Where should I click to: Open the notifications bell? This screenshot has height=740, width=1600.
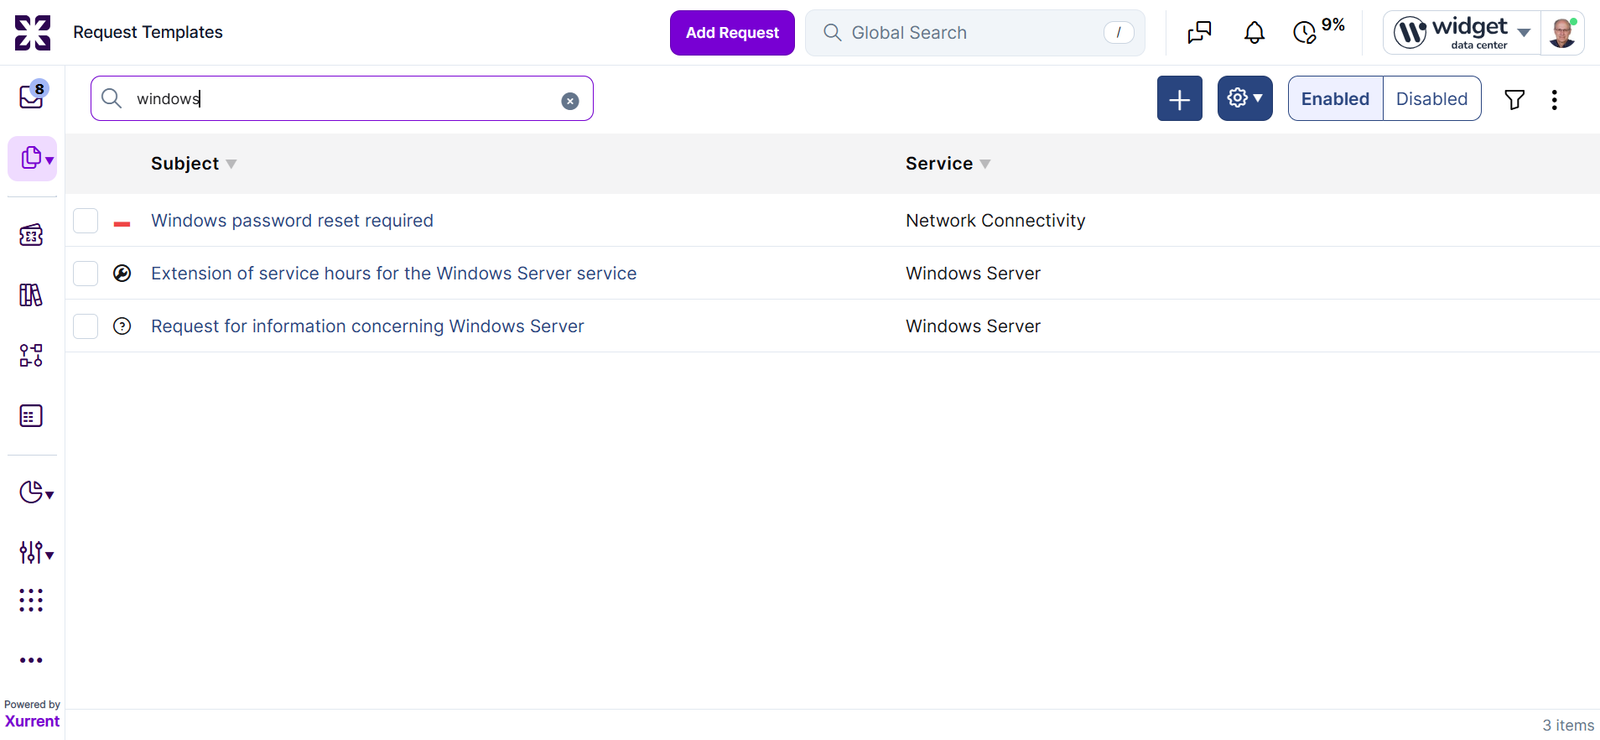click(x=1254, y=33)
